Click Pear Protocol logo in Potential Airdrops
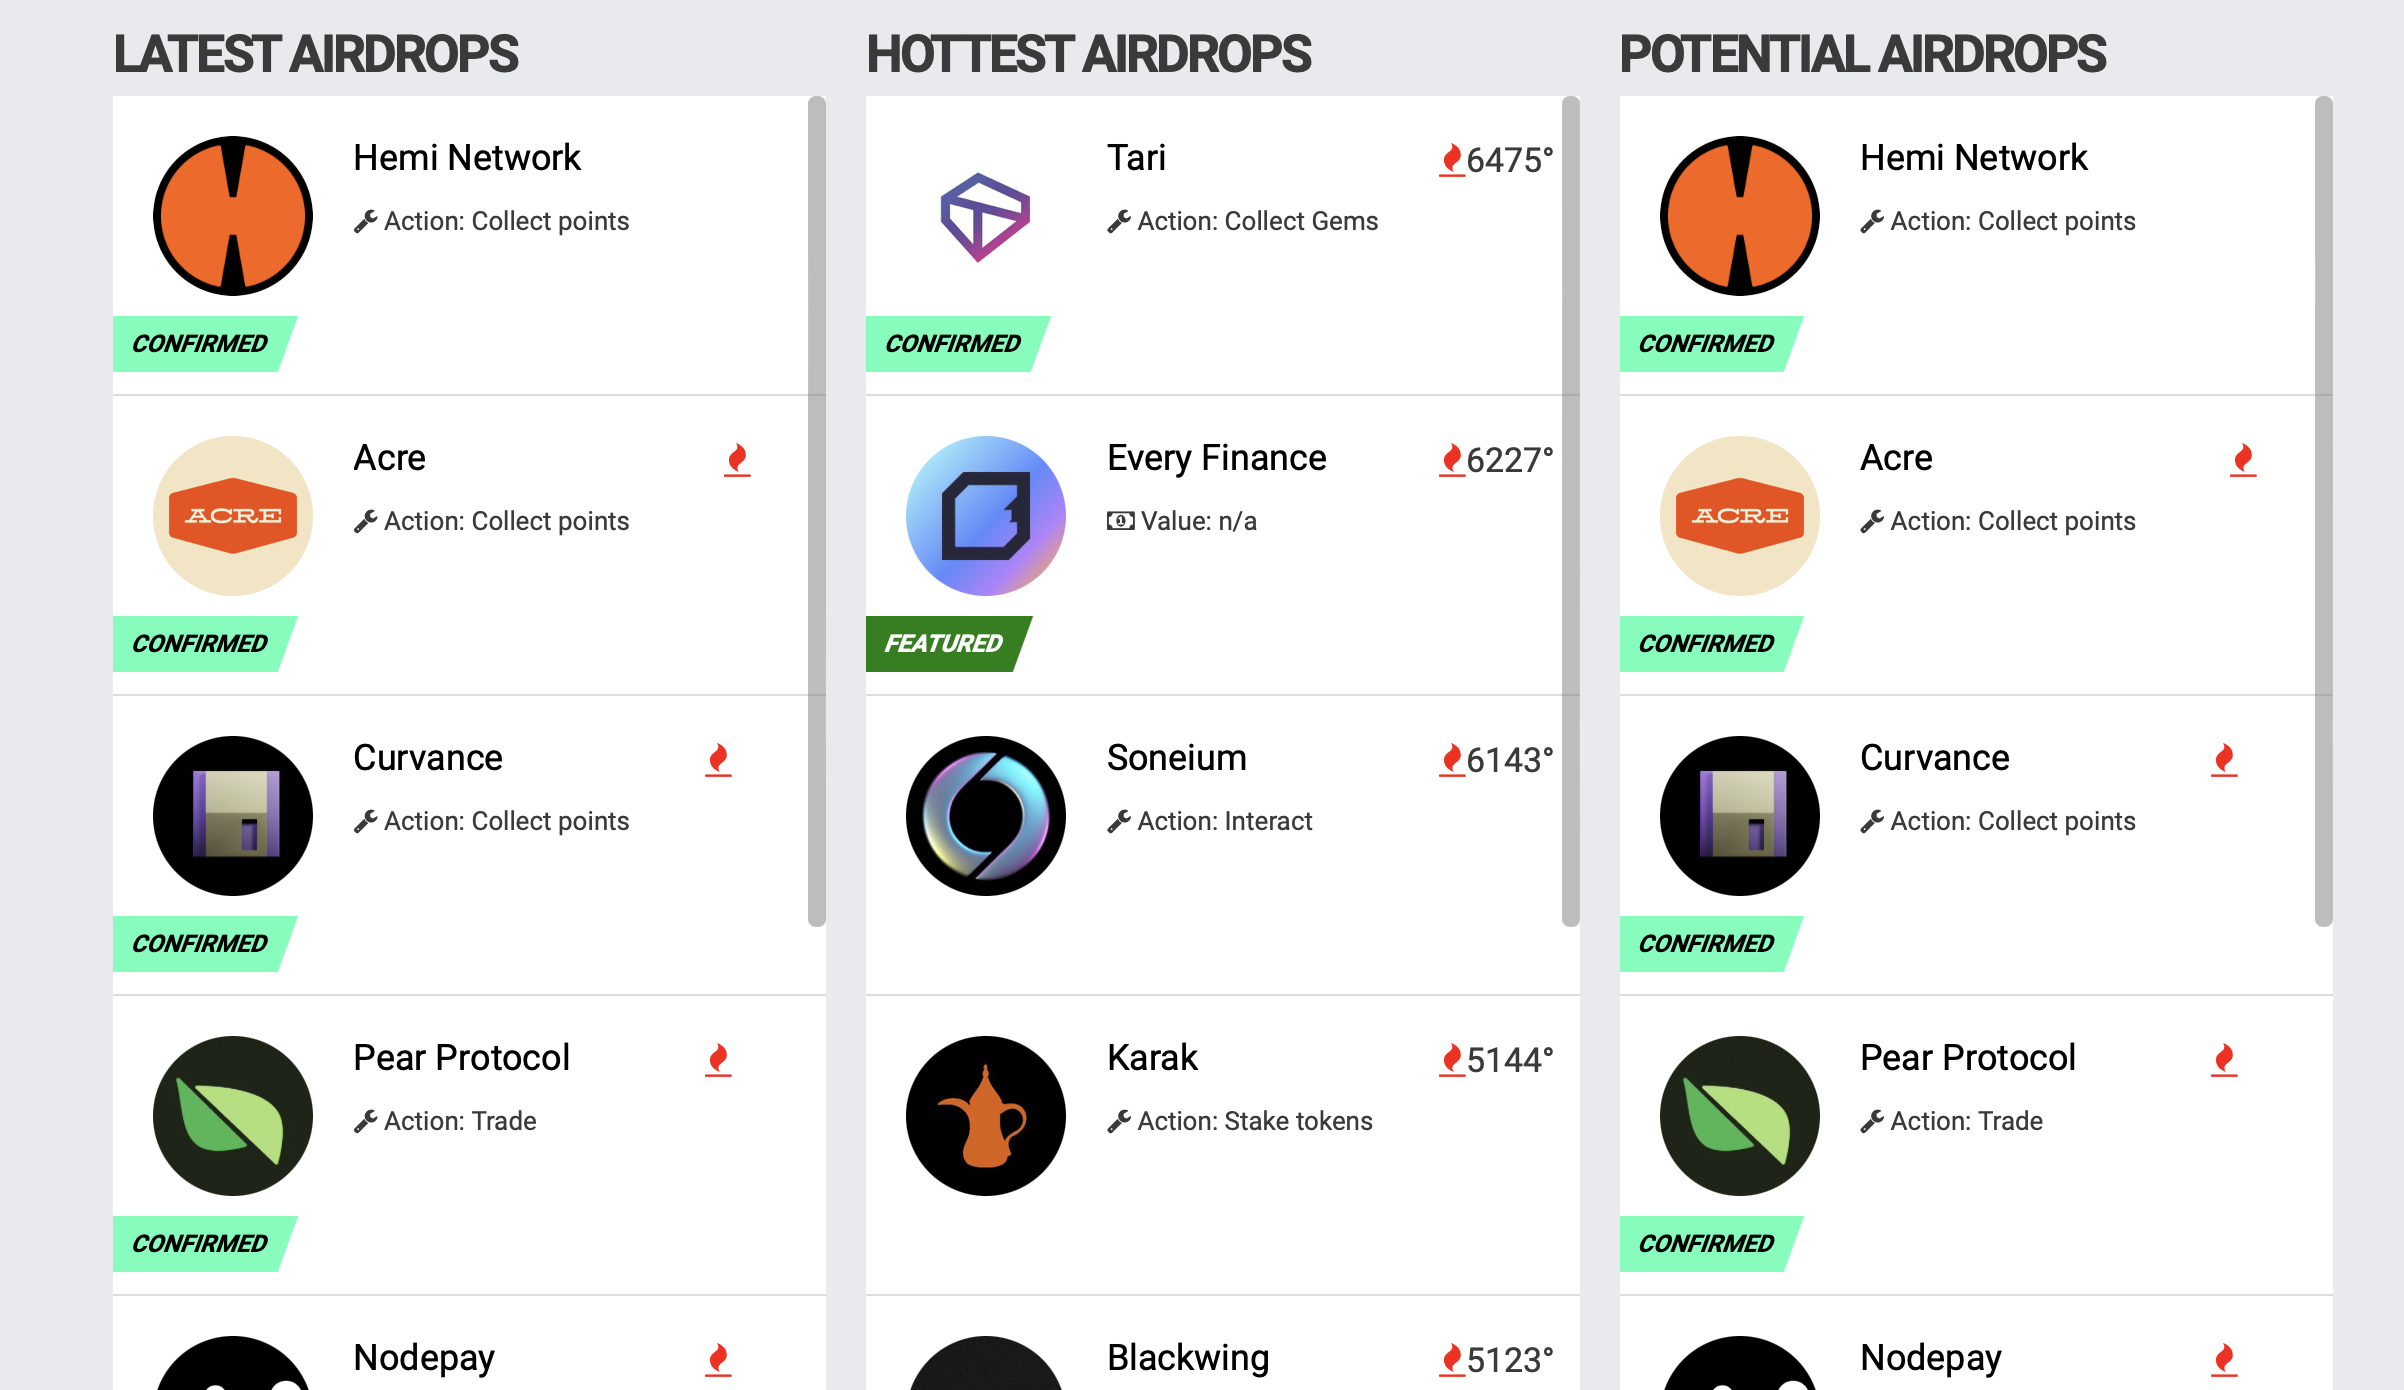The image size is (2404, 1390). tap(1739, 1116)
